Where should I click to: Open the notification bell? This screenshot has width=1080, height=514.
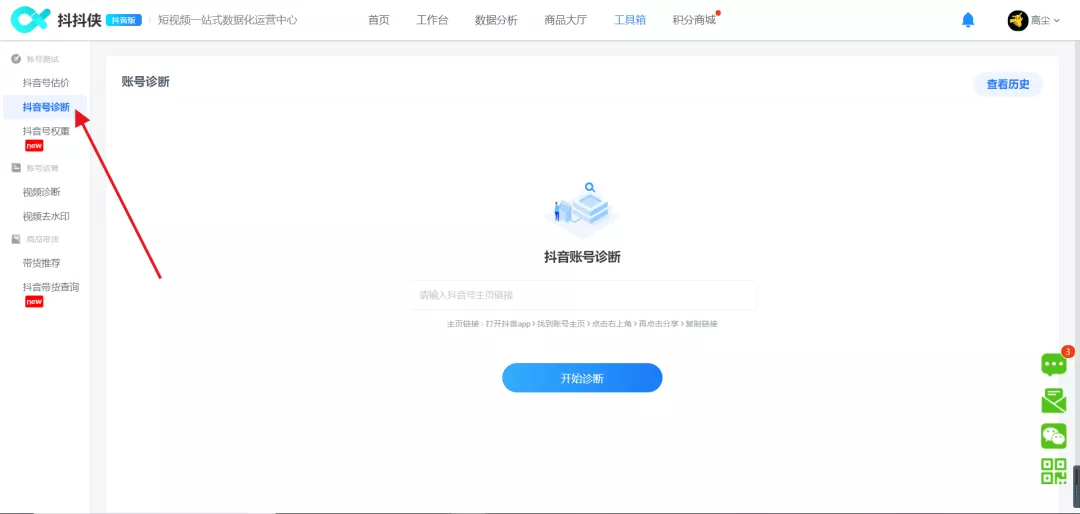coord(968,20)
